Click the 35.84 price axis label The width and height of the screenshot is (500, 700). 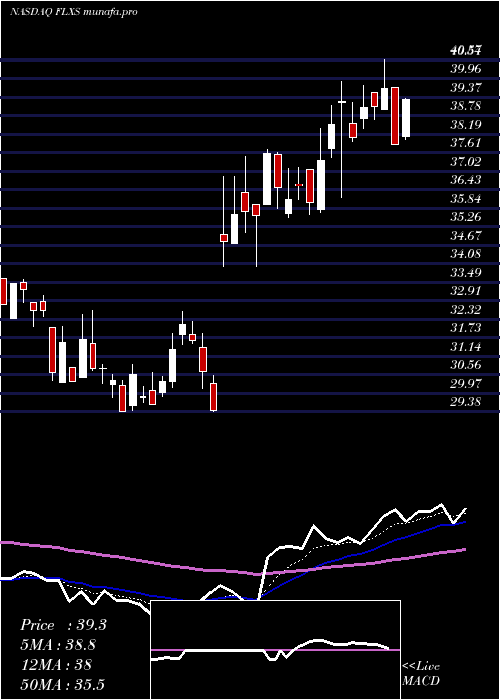click(466, 198)
